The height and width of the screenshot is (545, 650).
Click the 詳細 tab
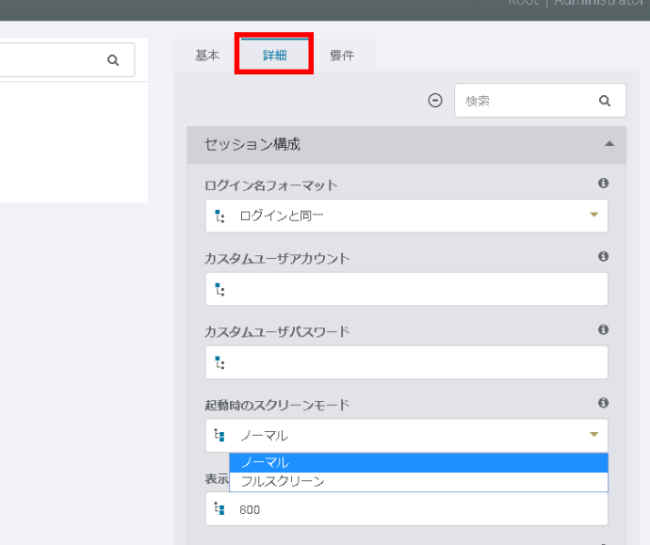pos(274,55)
